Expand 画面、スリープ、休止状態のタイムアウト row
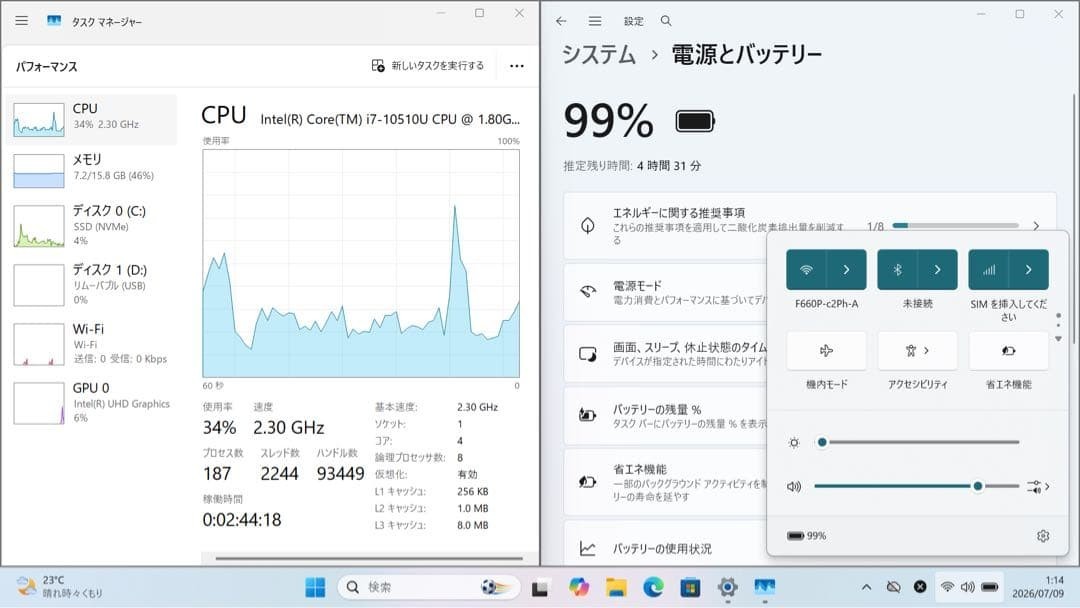Viewport: 1080px width, 608px height. coord(665,353)
